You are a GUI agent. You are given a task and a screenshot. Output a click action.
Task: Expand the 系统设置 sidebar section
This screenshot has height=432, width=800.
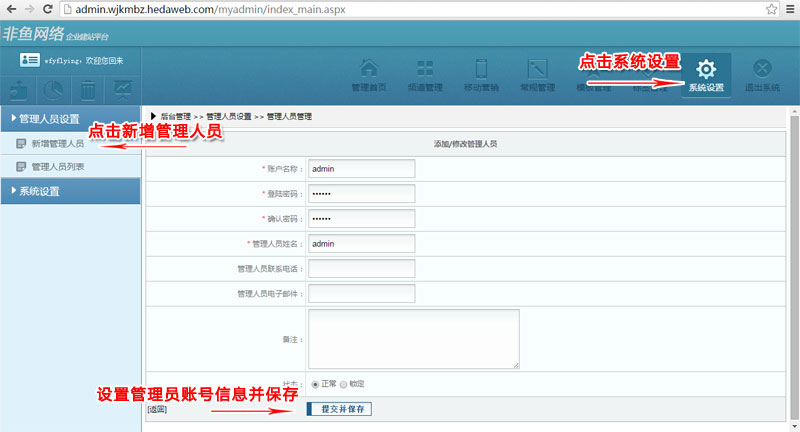click(70, 191)
